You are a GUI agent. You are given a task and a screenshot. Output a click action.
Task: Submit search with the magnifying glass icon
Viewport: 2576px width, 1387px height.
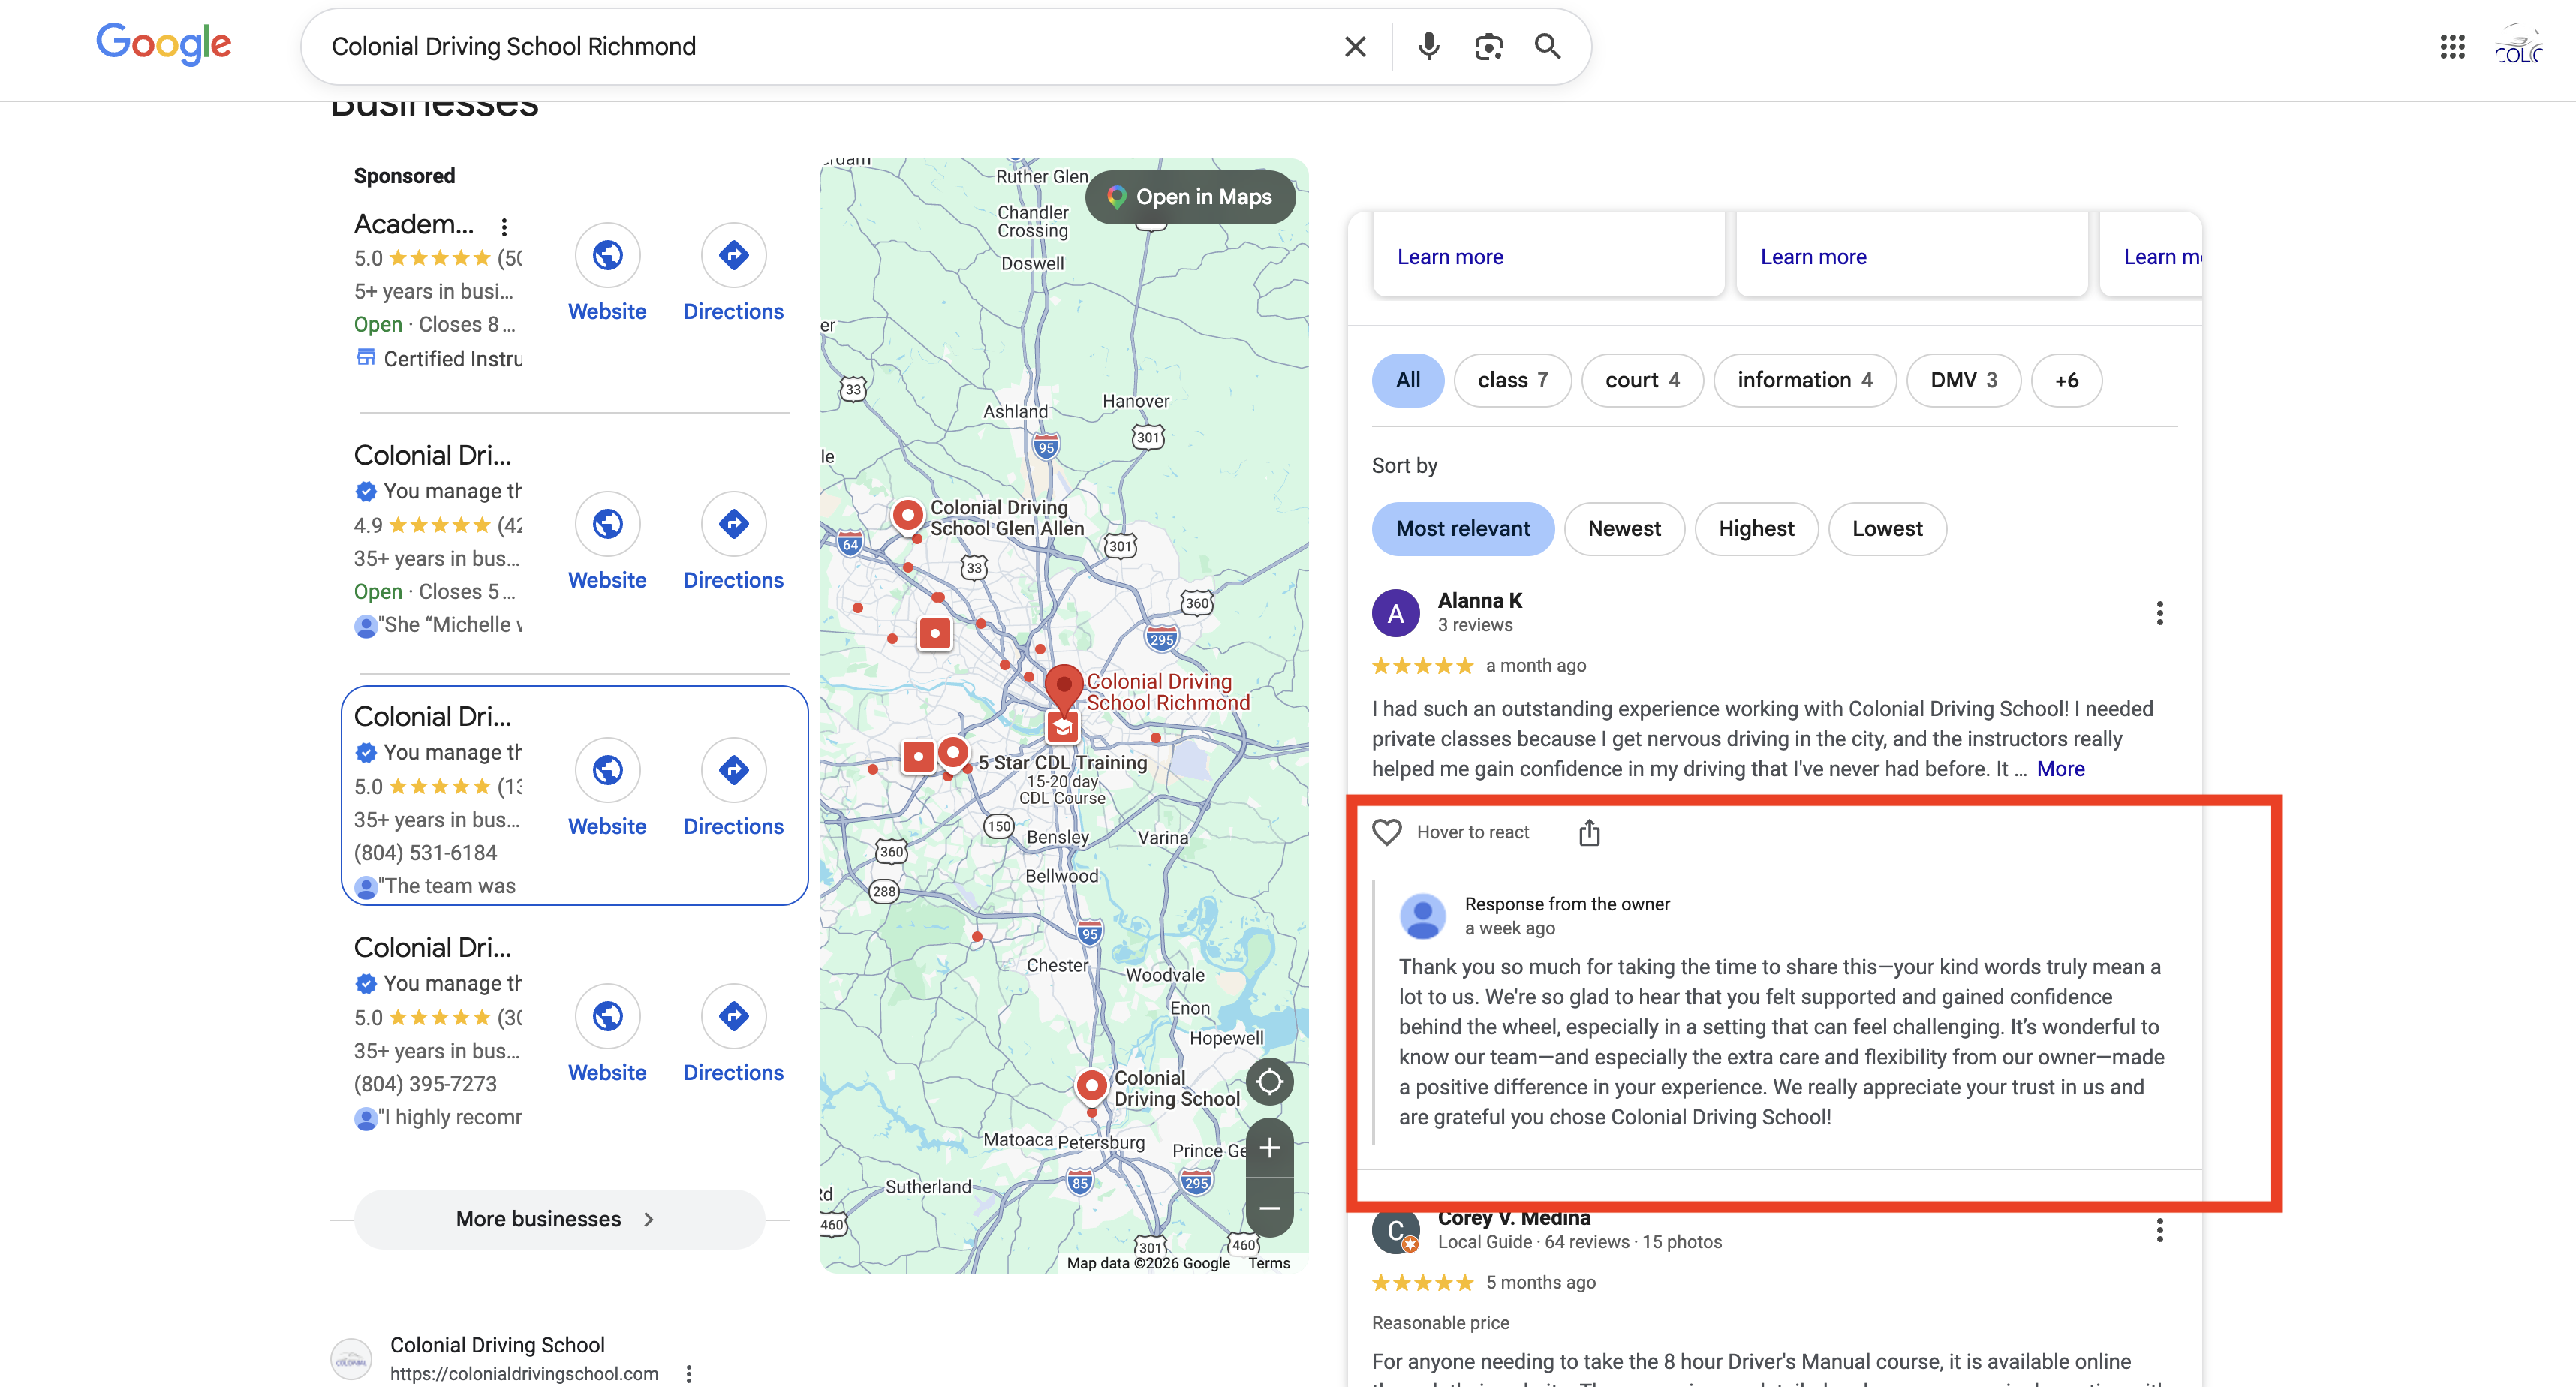tap(1547, 46)
